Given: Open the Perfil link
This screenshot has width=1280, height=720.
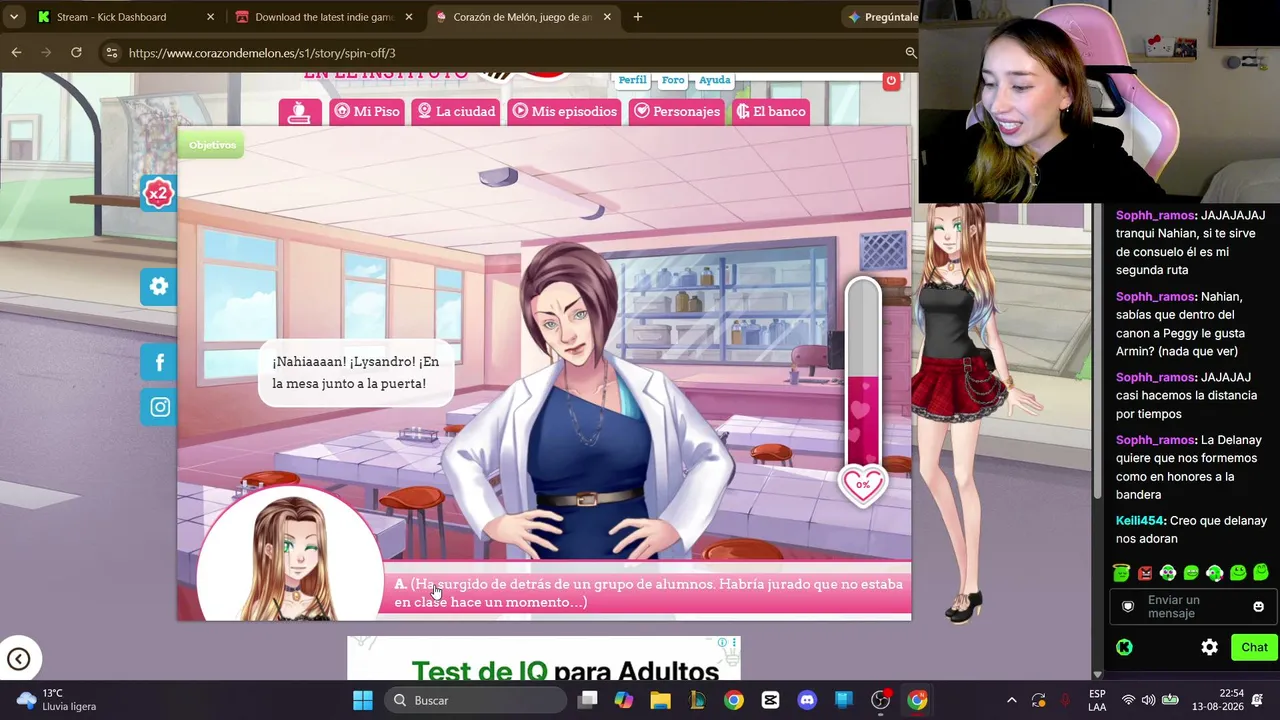Looking at the screenshot, I should (x=632, y=80).
